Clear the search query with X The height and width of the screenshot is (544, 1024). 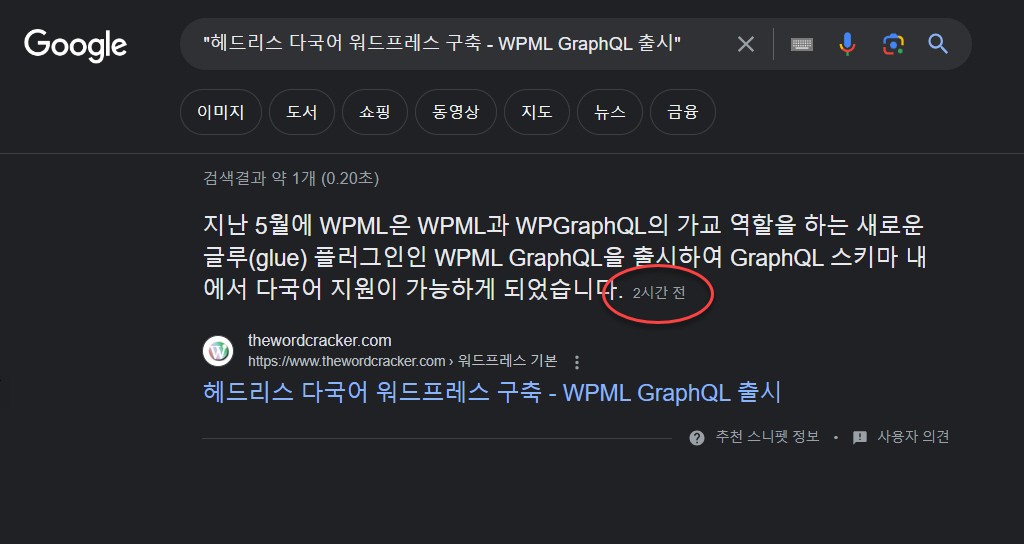pos(746,44)
